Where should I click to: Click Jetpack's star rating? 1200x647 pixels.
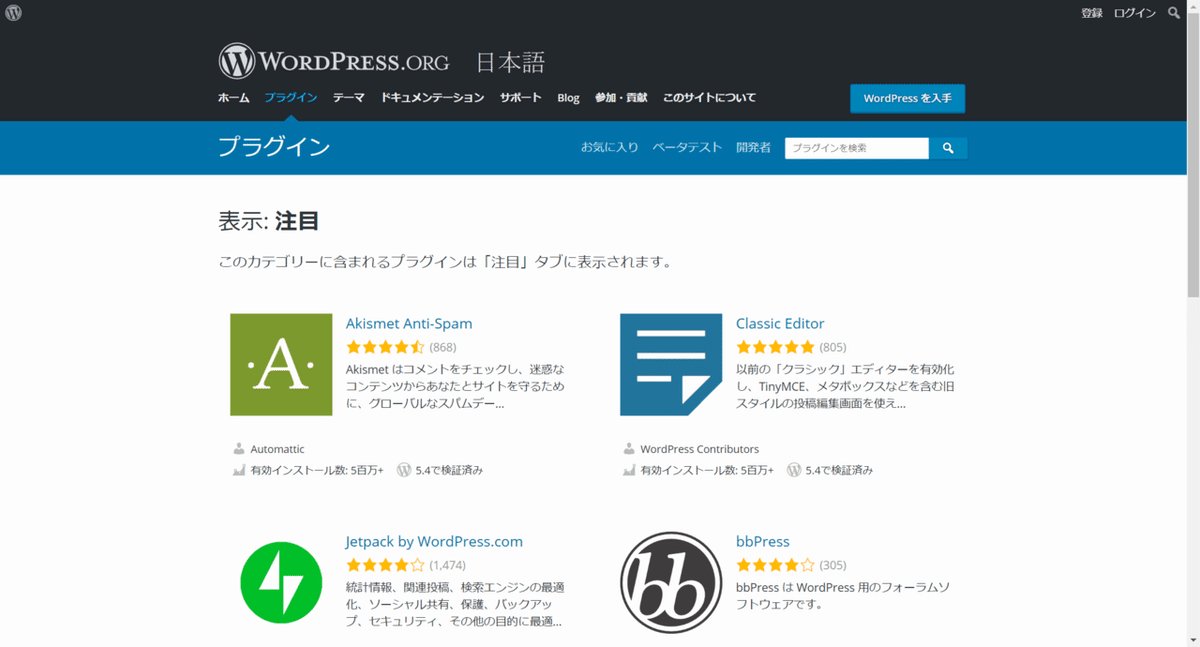click(385, 565)
